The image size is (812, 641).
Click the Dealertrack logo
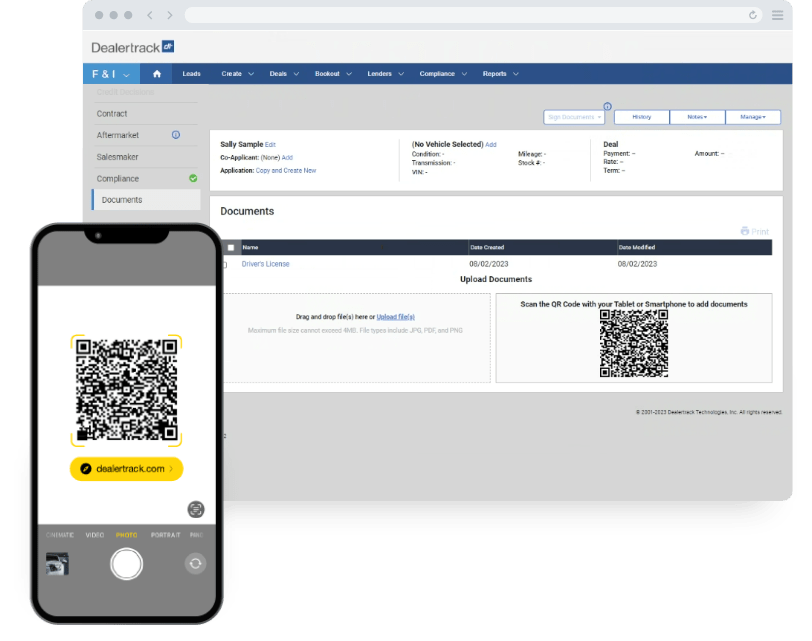(133, 47)
